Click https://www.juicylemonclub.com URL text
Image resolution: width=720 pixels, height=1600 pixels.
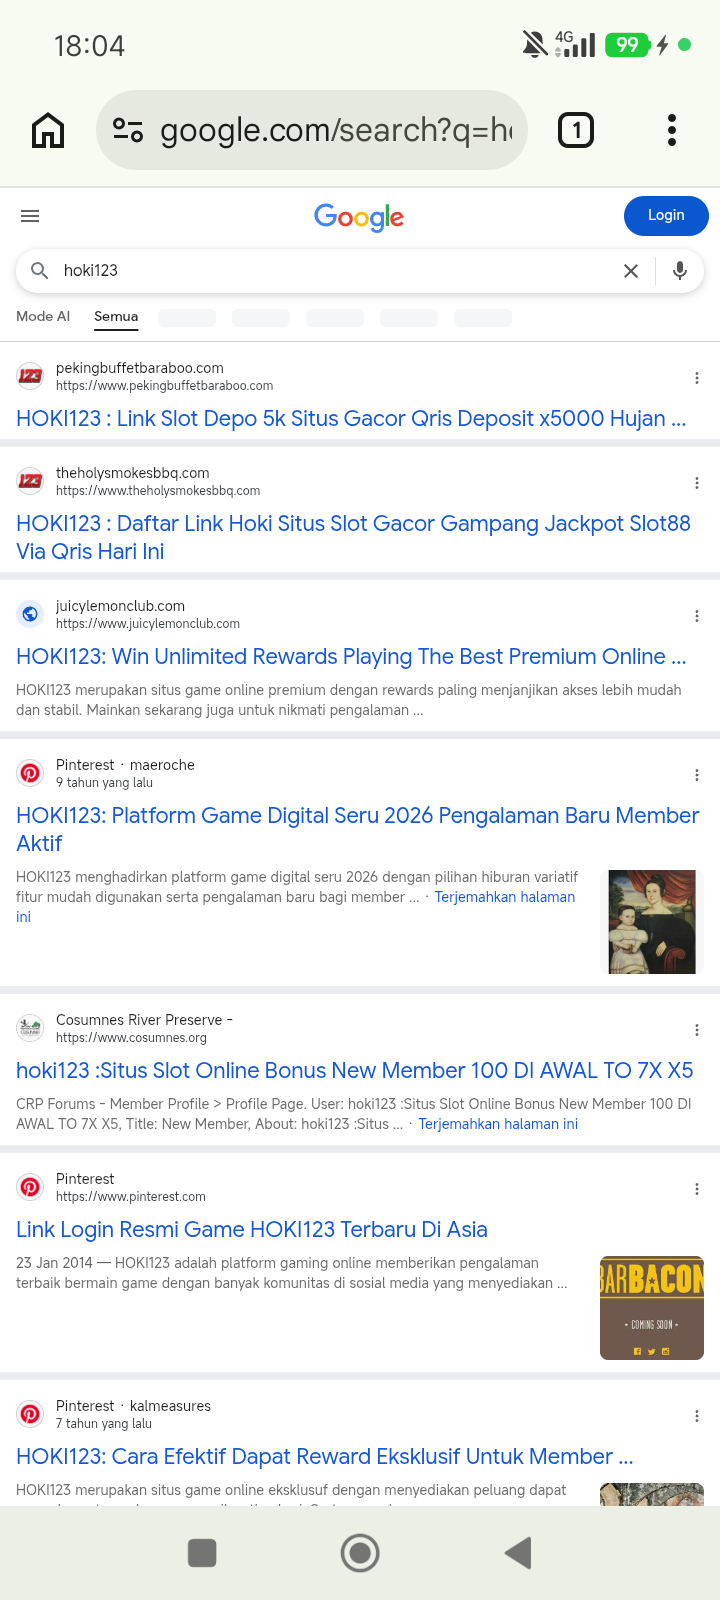(148, 624)
